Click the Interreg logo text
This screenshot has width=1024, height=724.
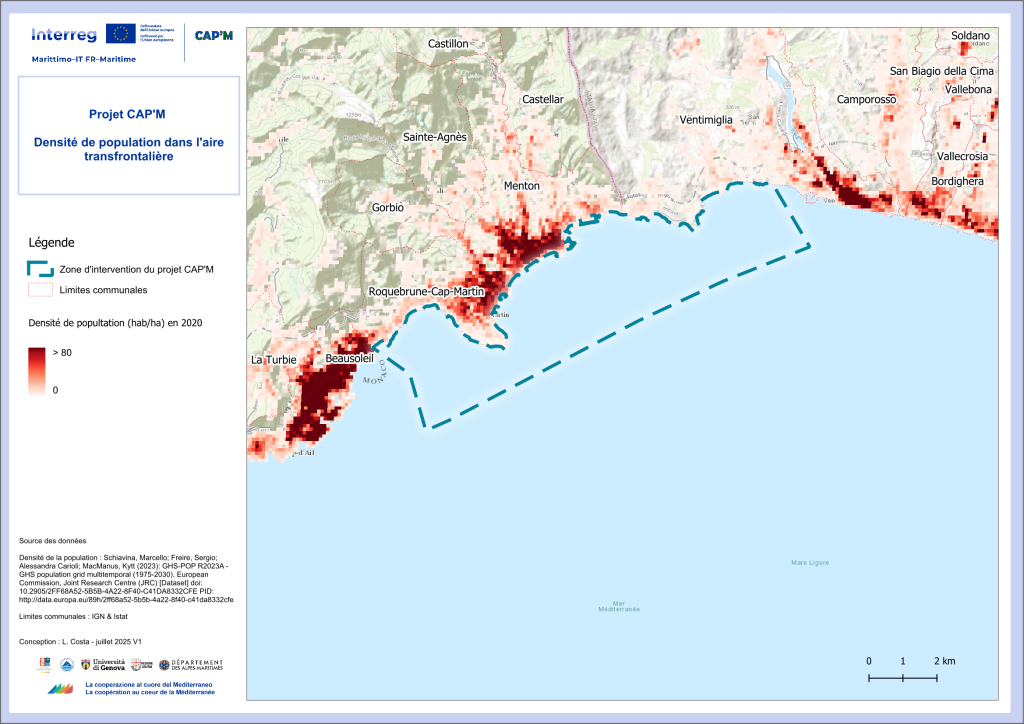tap(64, 35)
